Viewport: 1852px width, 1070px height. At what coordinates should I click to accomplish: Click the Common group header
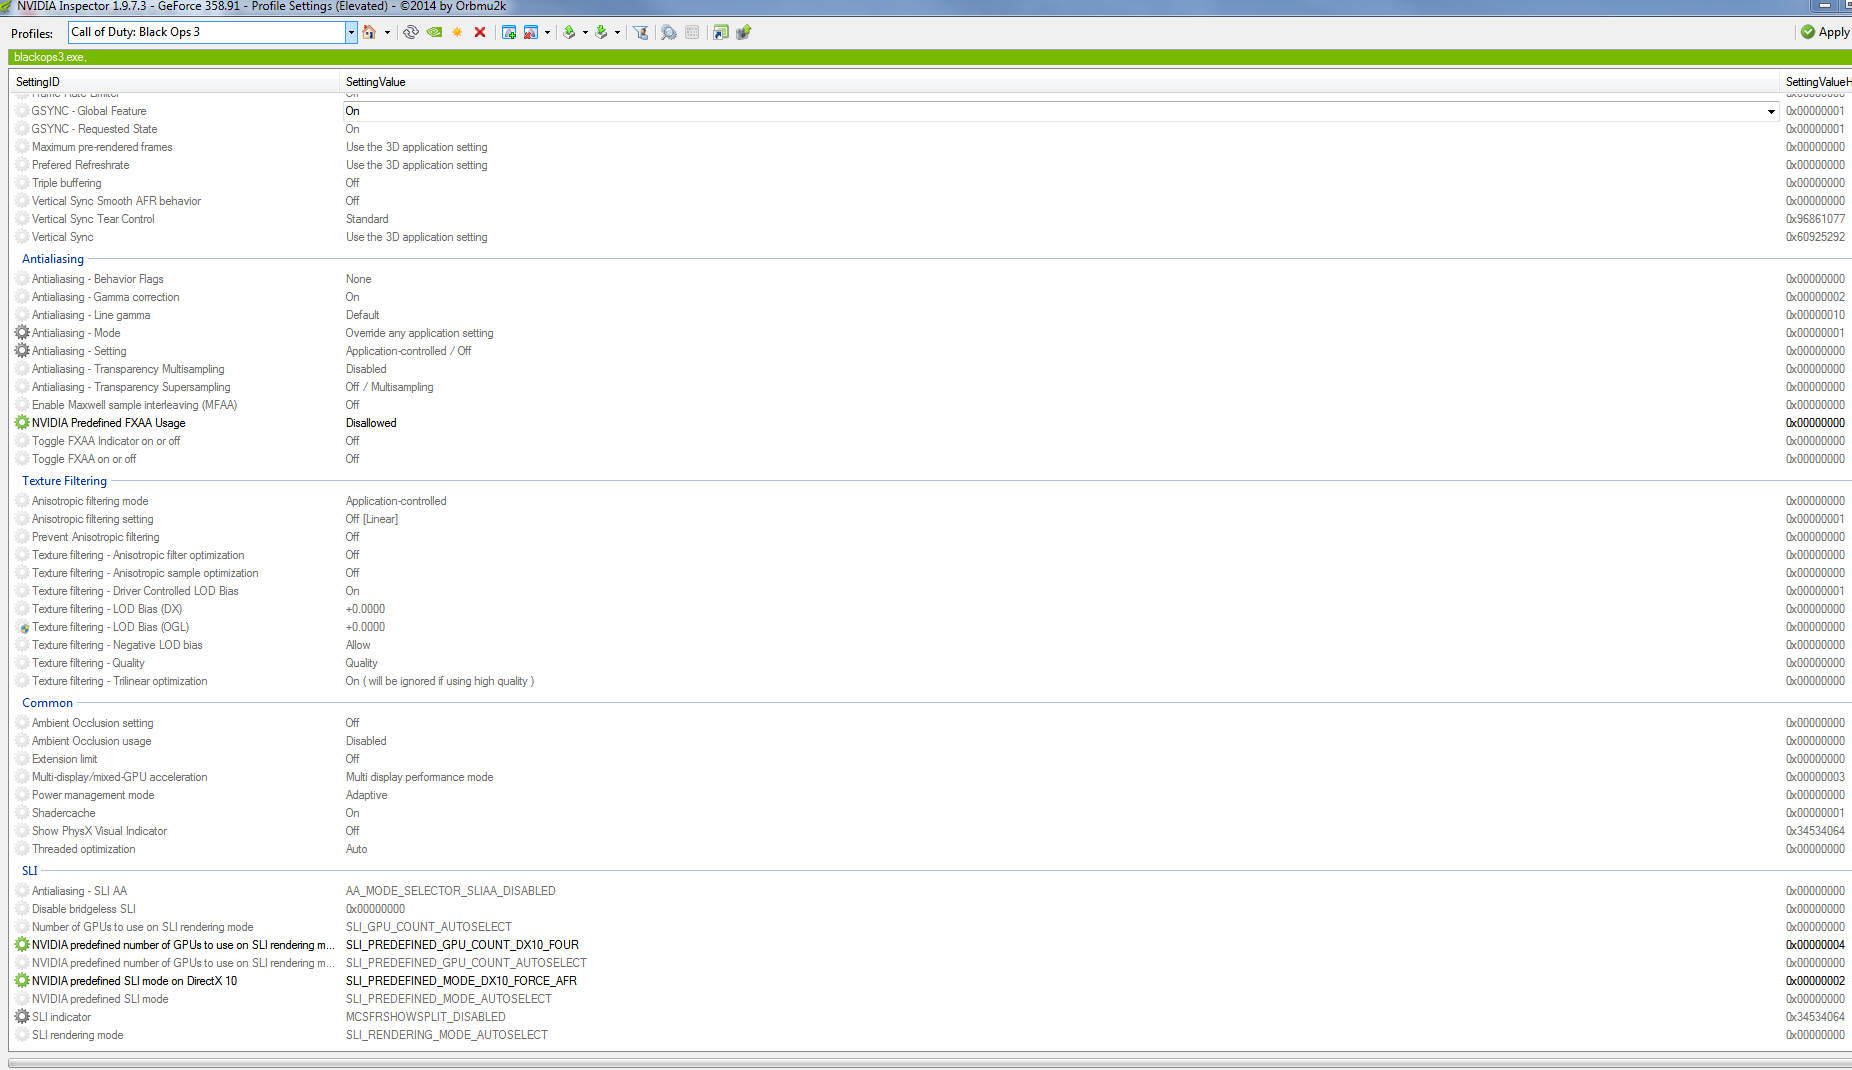tap(47, 703)
